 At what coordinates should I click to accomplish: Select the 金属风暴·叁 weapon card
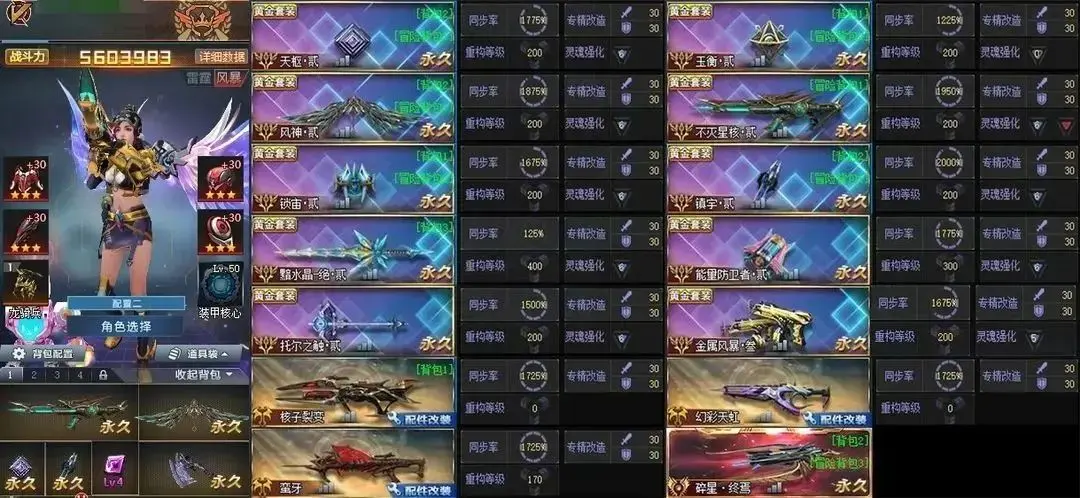click(768, 322)
